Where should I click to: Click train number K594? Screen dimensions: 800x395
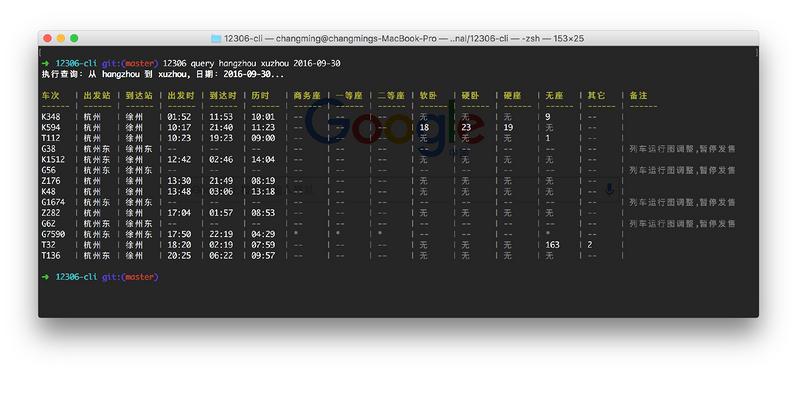point(51,128)
